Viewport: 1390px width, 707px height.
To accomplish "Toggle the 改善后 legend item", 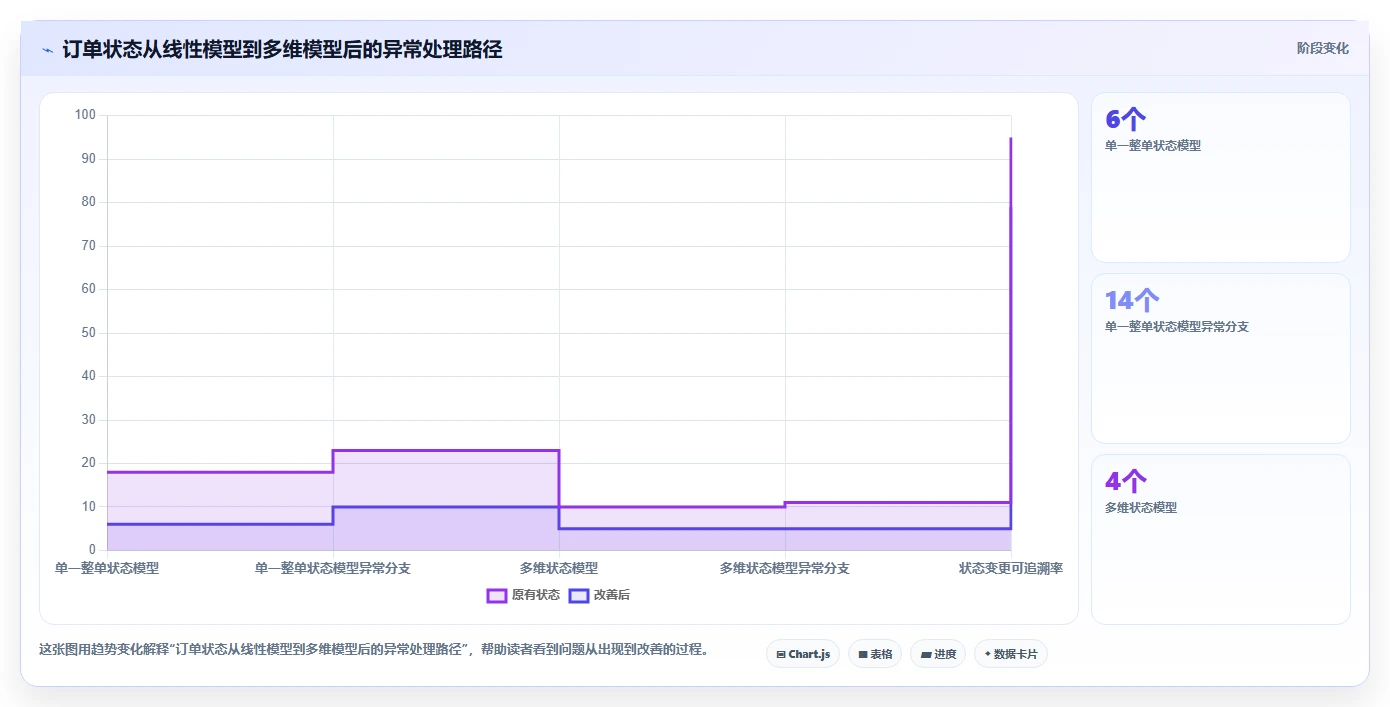I will pos(599,595).
